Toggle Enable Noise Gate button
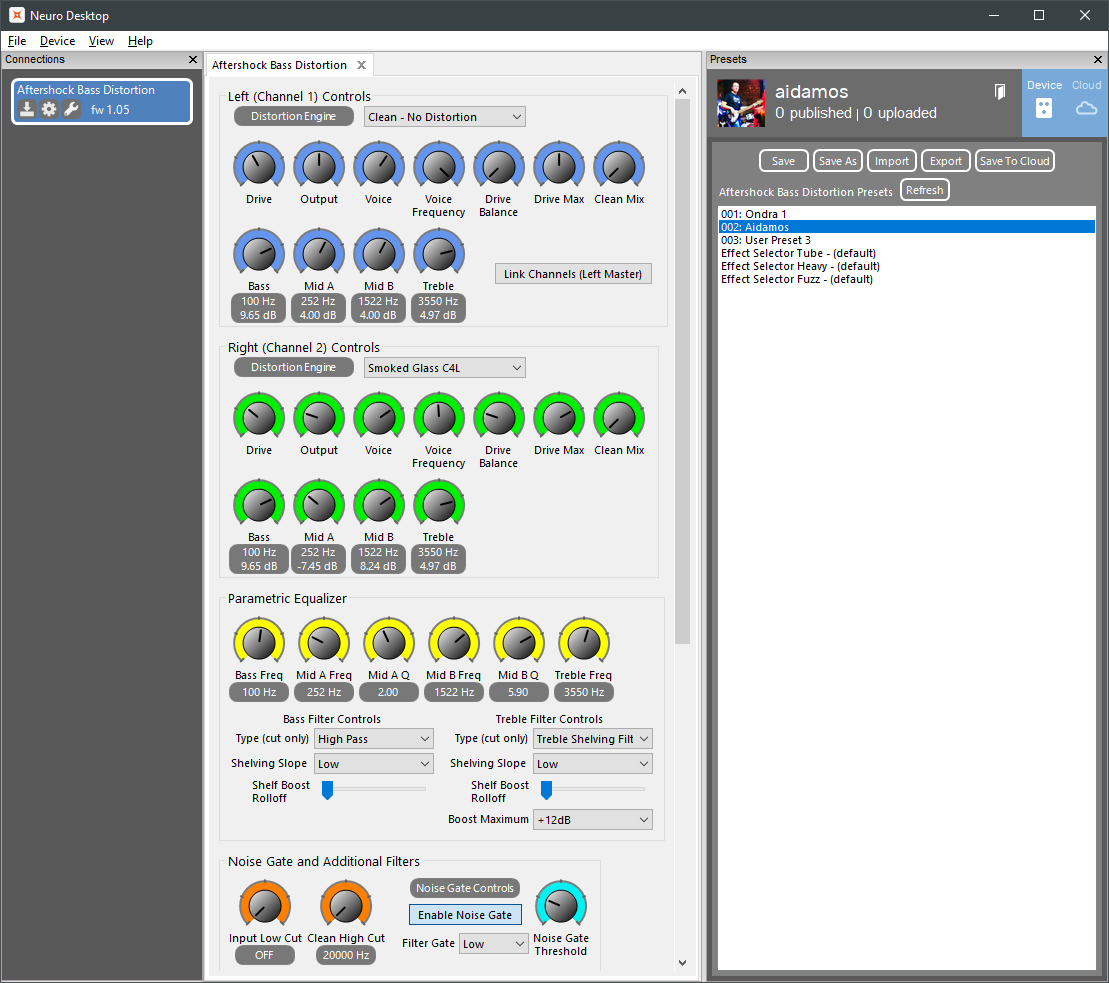Screen dimensions: 1109x983 (465, 914)
